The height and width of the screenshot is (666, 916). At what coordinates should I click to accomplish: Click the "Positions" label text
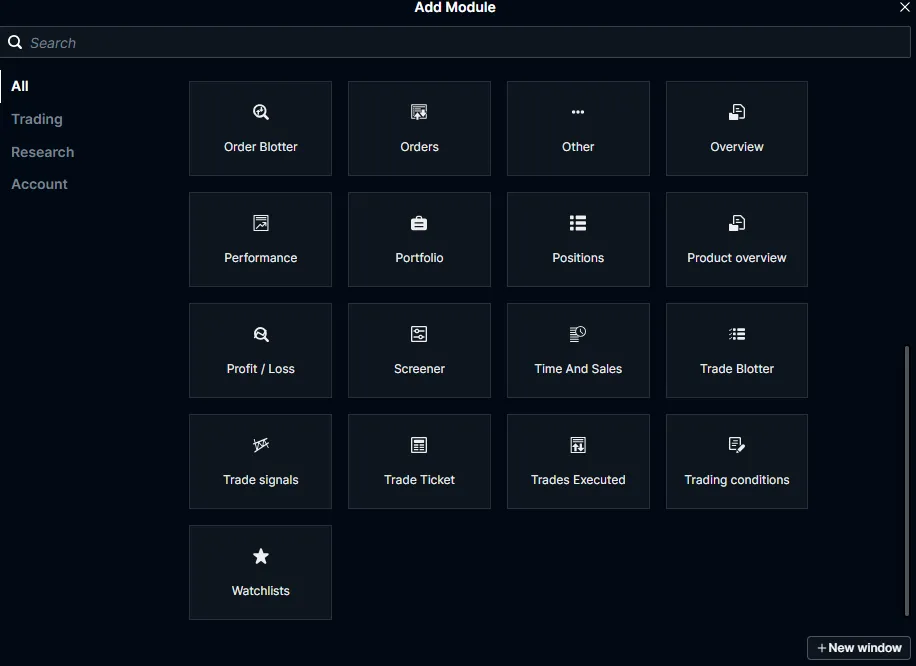578,258
